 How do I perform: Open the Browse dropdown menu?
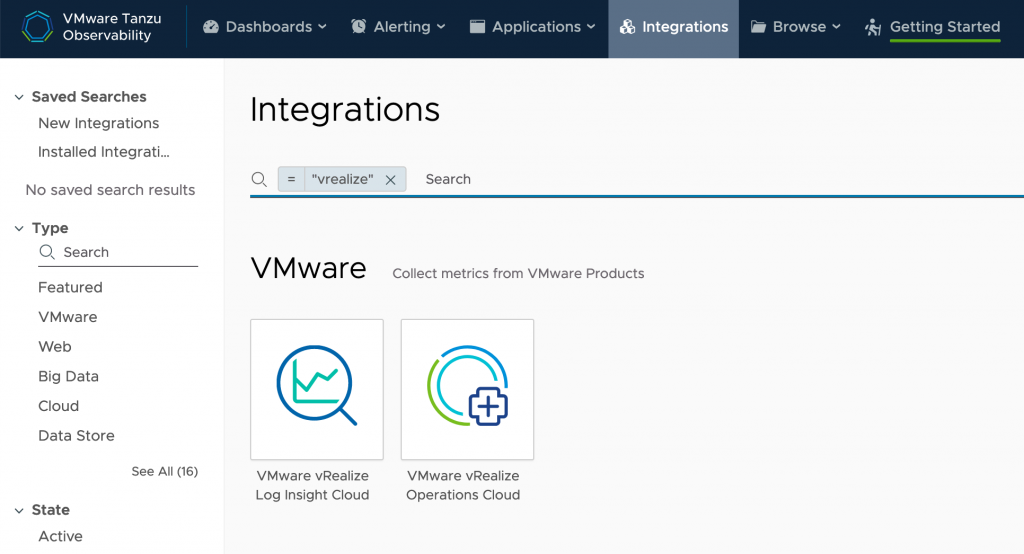[795, 27]
